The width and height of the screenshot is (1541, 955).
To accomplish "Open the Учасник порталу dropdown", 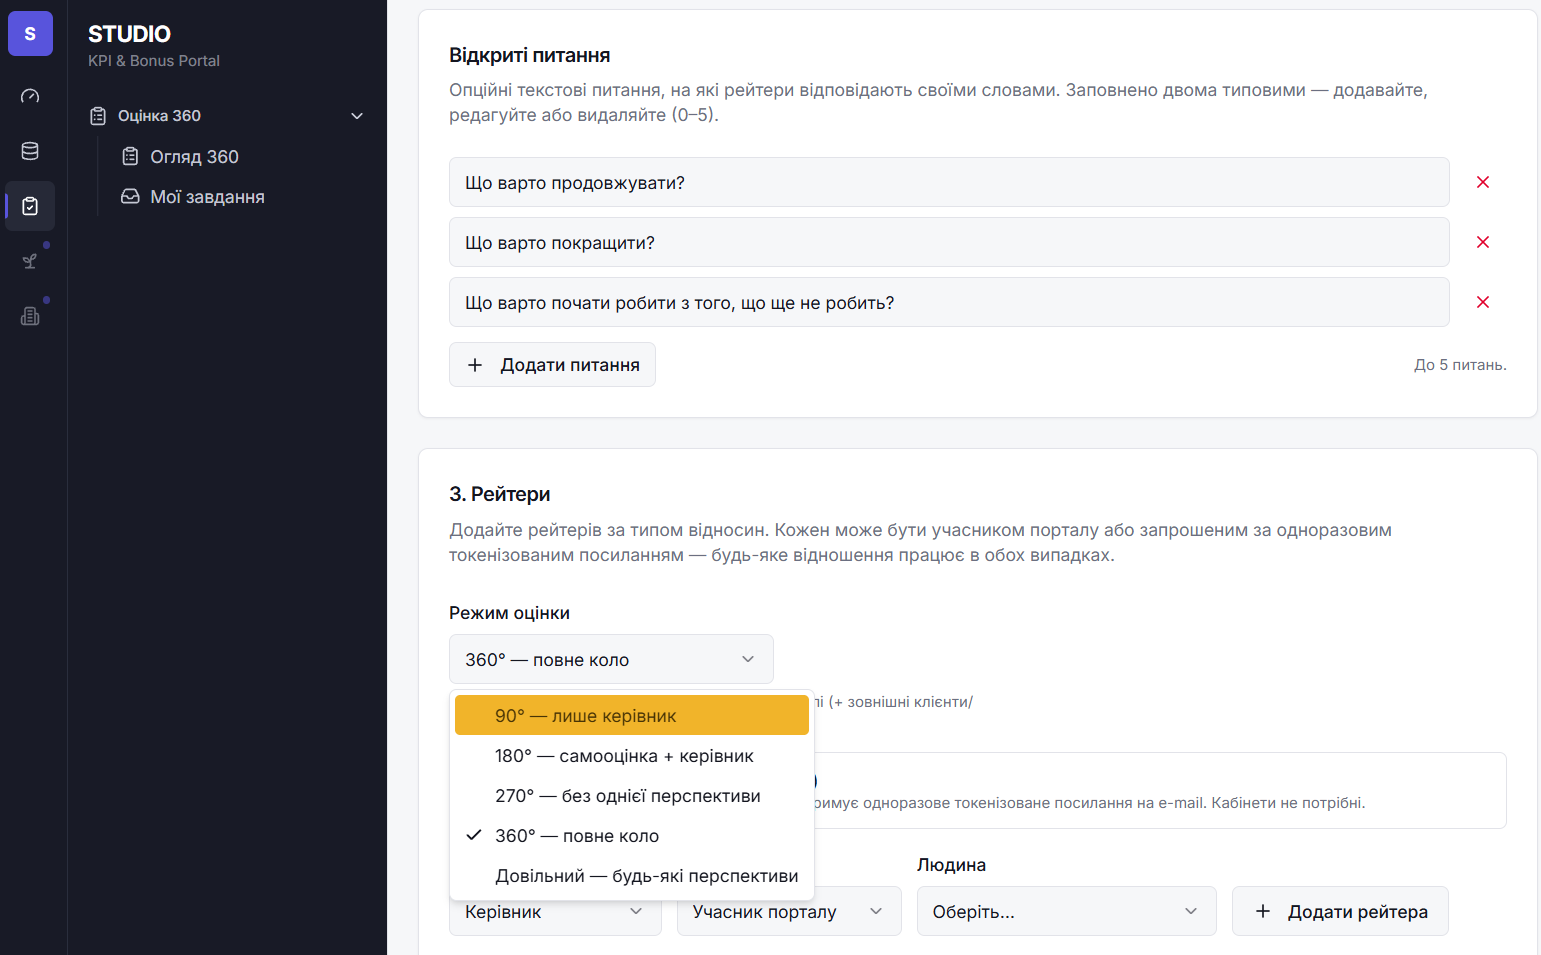I will click(789, 911).
